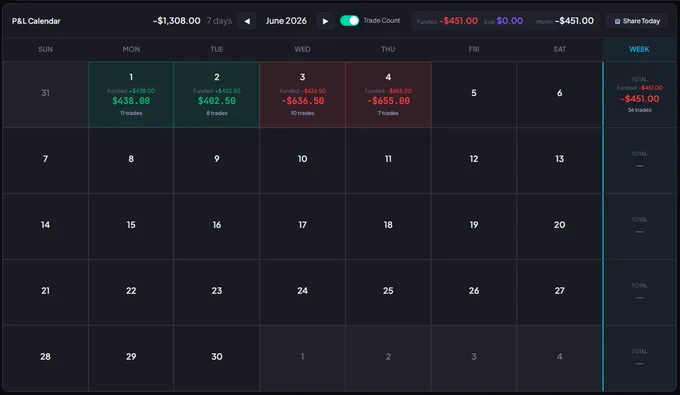Open June 2 day with $402.50 profit

[217, 95]
